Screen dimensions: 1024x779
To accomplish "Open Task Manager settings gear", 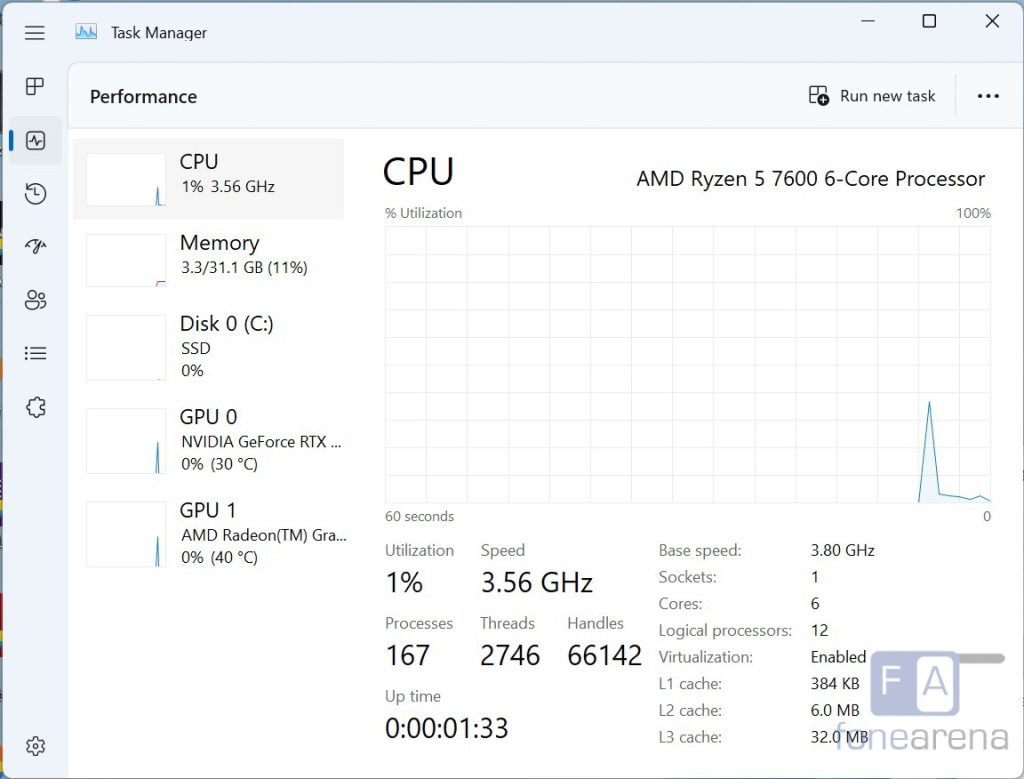I will 36,746.
